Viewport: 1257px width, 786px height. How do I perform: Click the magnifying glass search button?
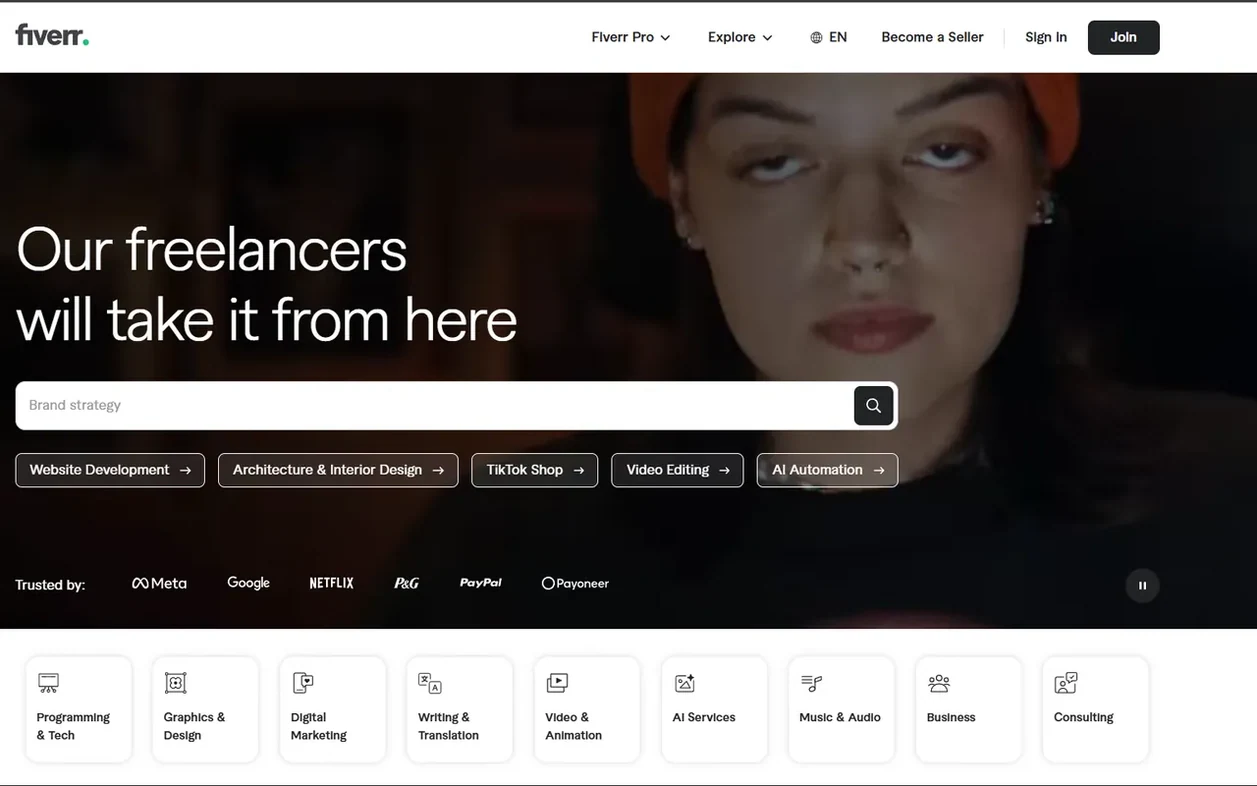point(873,405)
